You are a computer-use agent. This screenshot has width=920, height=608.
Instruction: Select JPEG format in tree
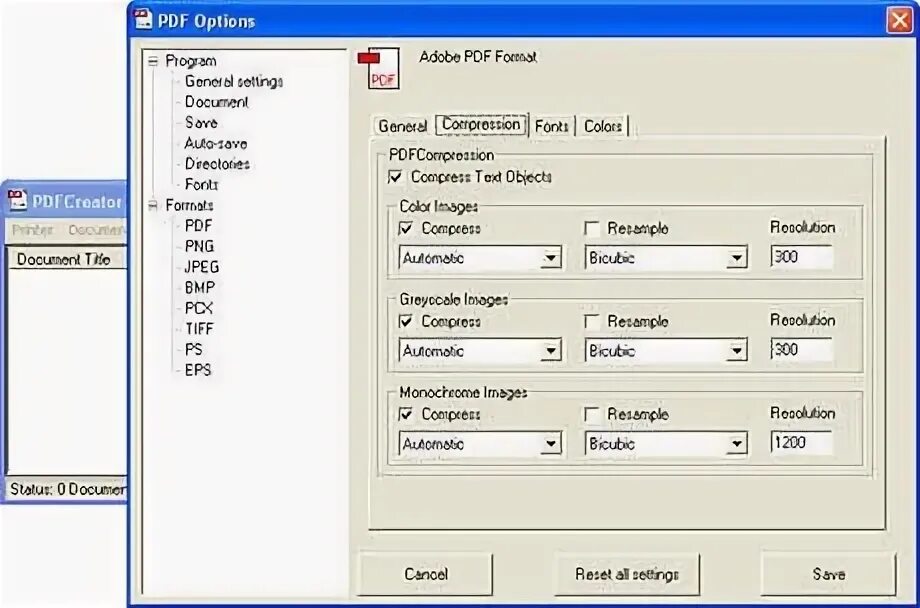[202, 267]
